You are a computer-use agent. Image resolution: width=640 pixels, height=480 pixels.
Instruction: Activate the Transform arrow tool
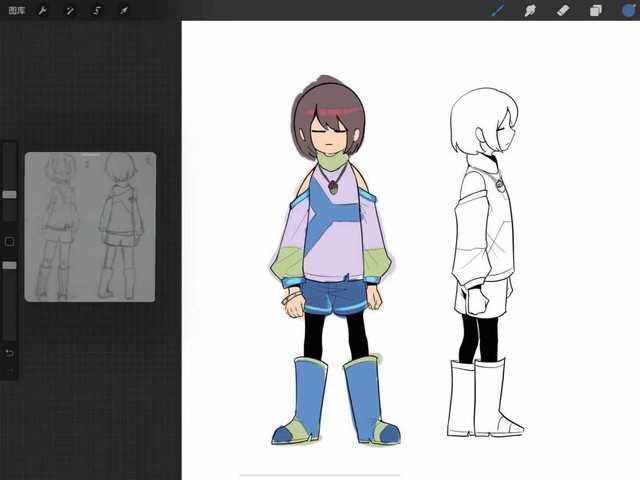click(x=124, y=10)
